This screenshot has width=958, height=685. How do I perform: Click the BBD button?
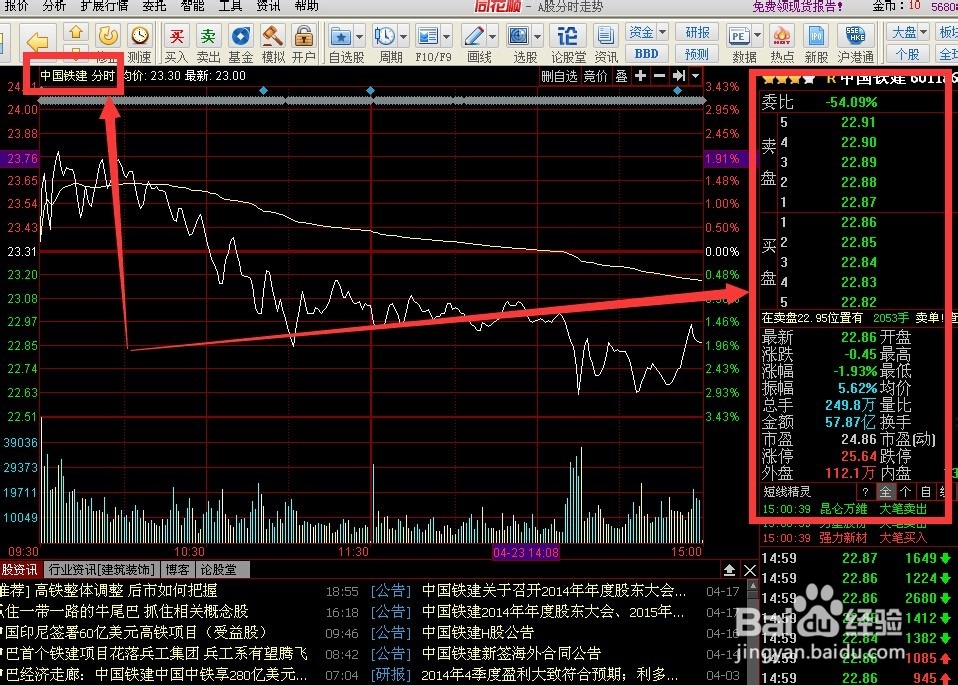646,54
